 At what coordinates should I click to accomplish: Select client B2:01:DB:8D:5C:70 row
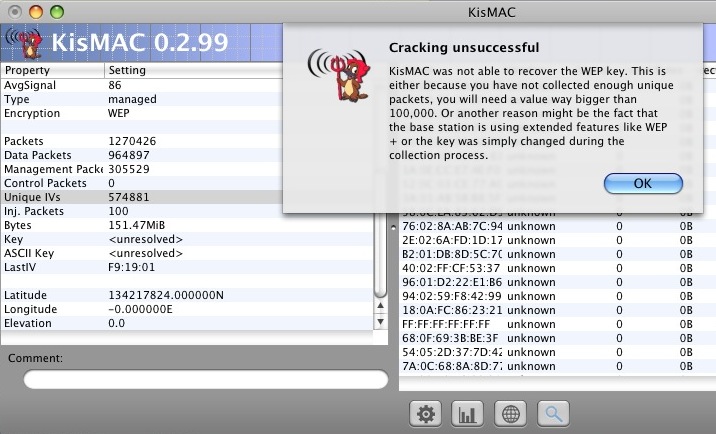[557, 254]
